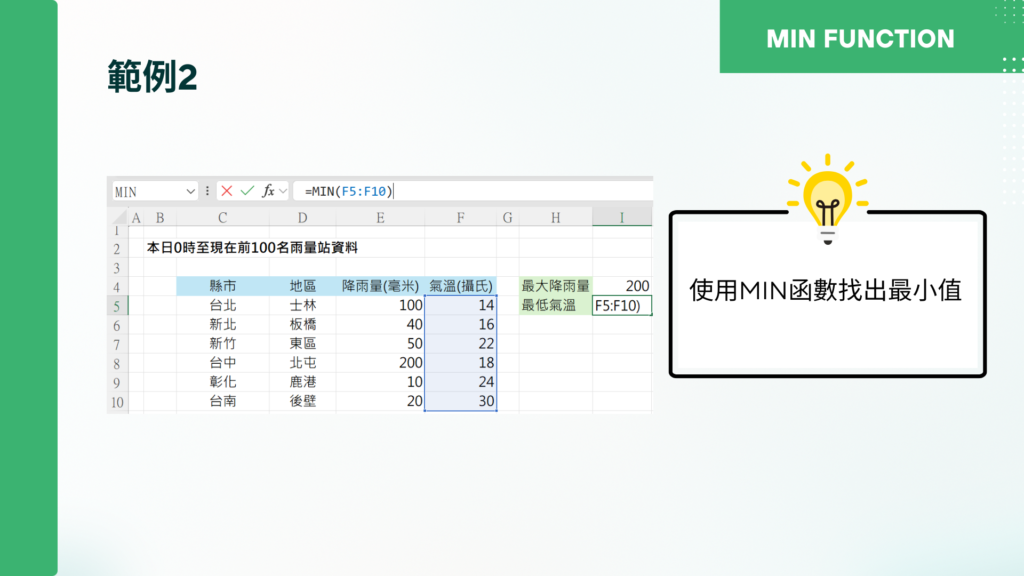
Task: Click the formula bar with =MIN(F5:F10)
Action: 473,191
